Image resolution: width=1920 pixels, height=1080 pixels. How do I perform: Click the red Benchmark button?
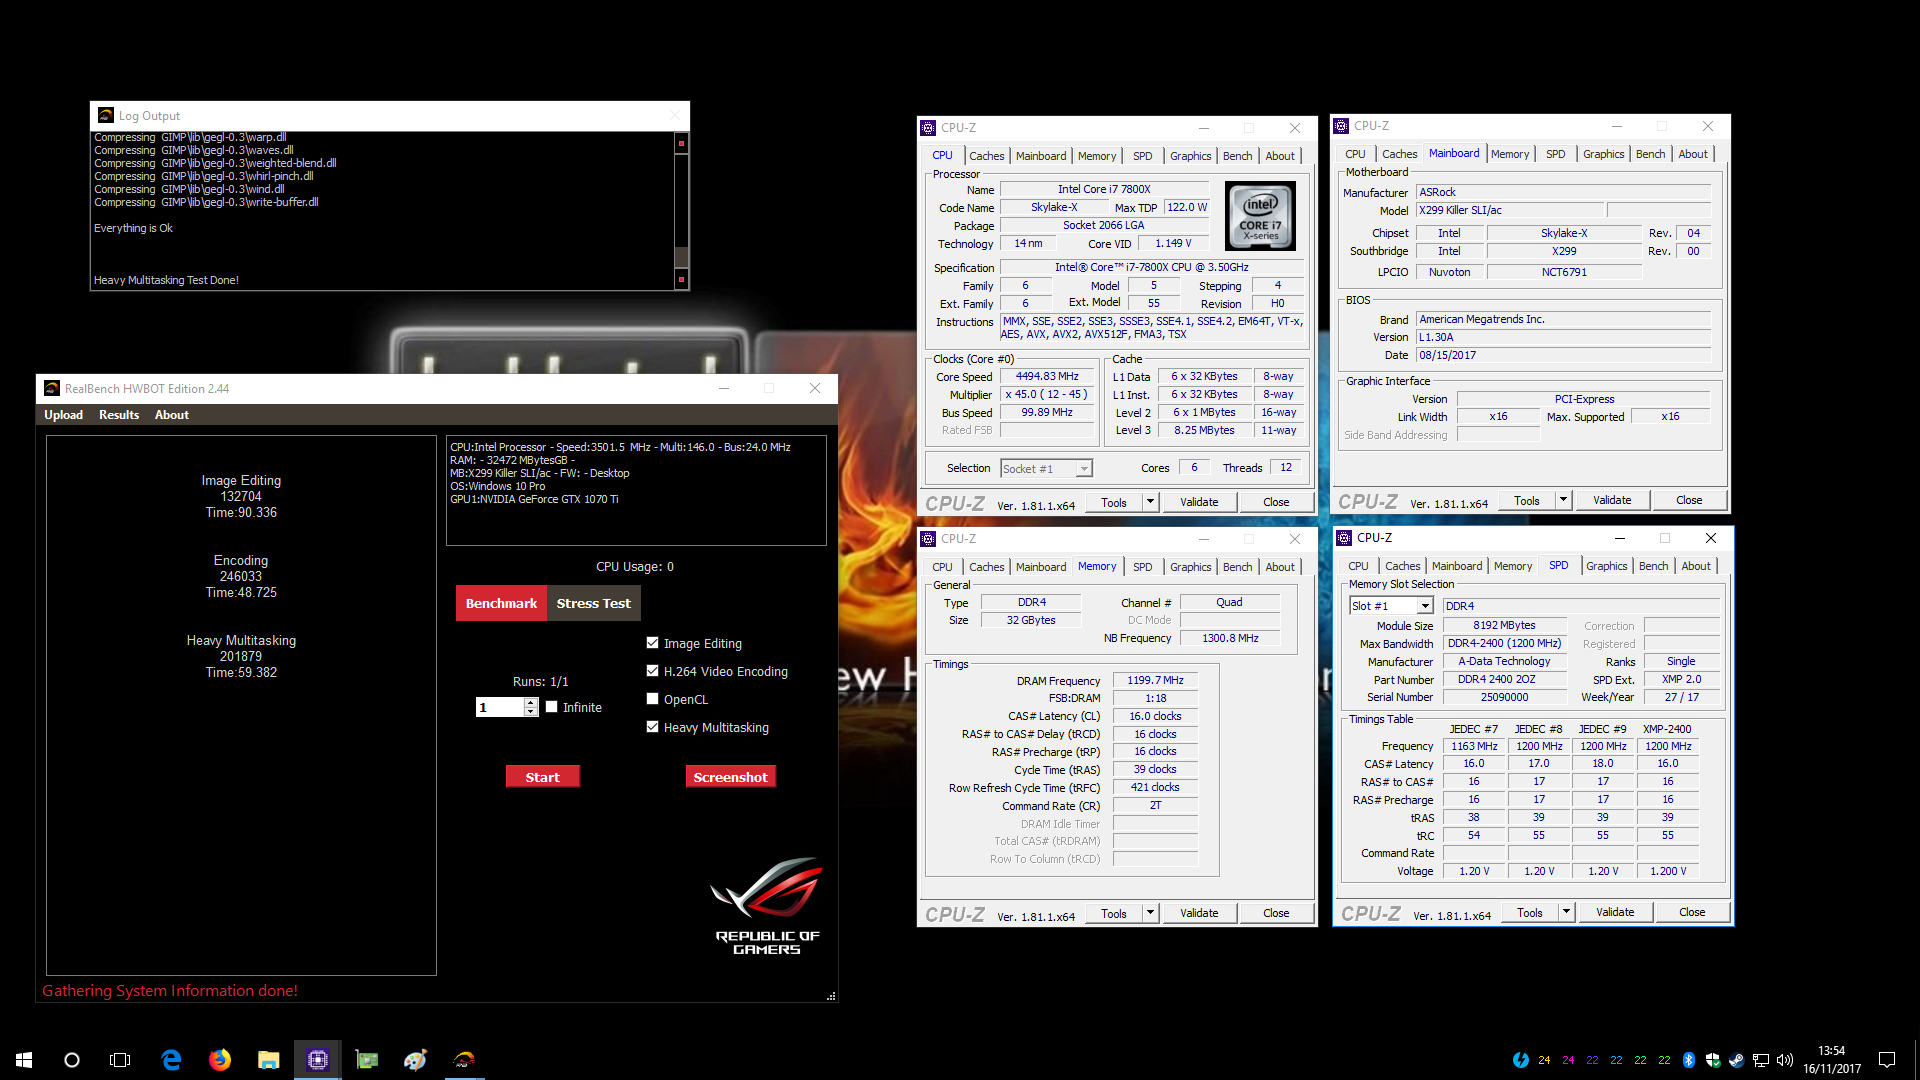coord(501,603)
